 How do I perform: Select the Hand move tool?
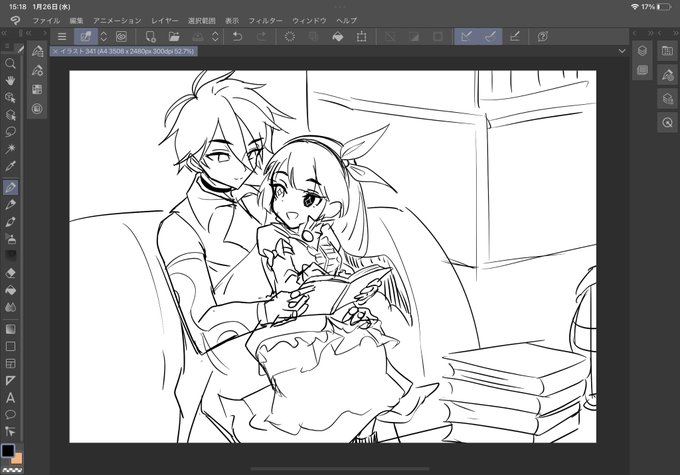[10, 81]
